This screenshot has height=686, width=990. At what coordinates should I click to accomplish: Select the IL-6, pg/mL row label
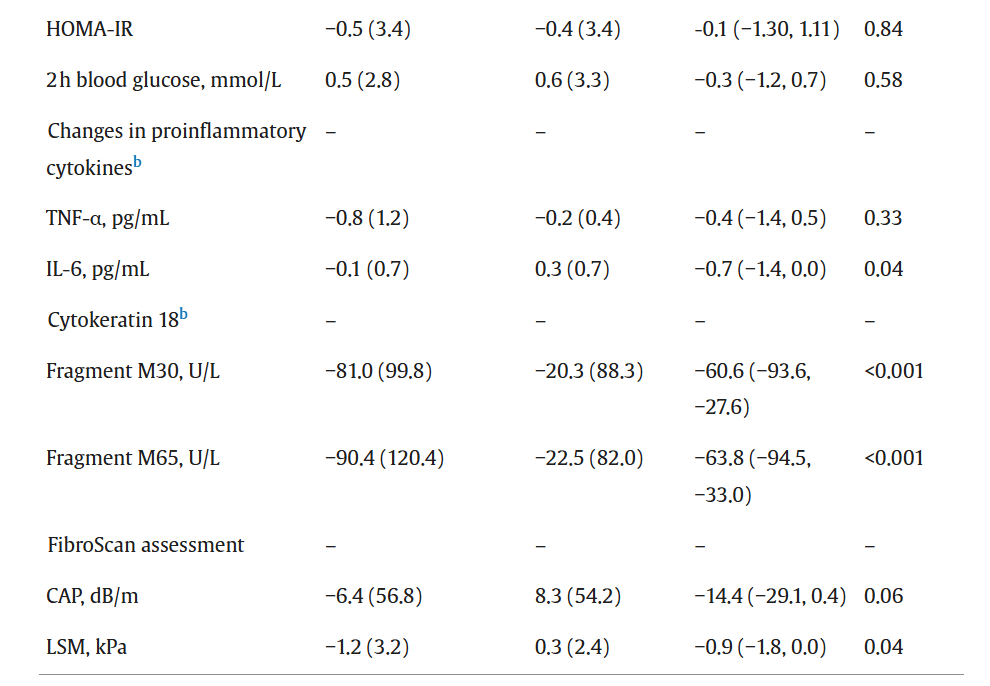click(98, 269)
